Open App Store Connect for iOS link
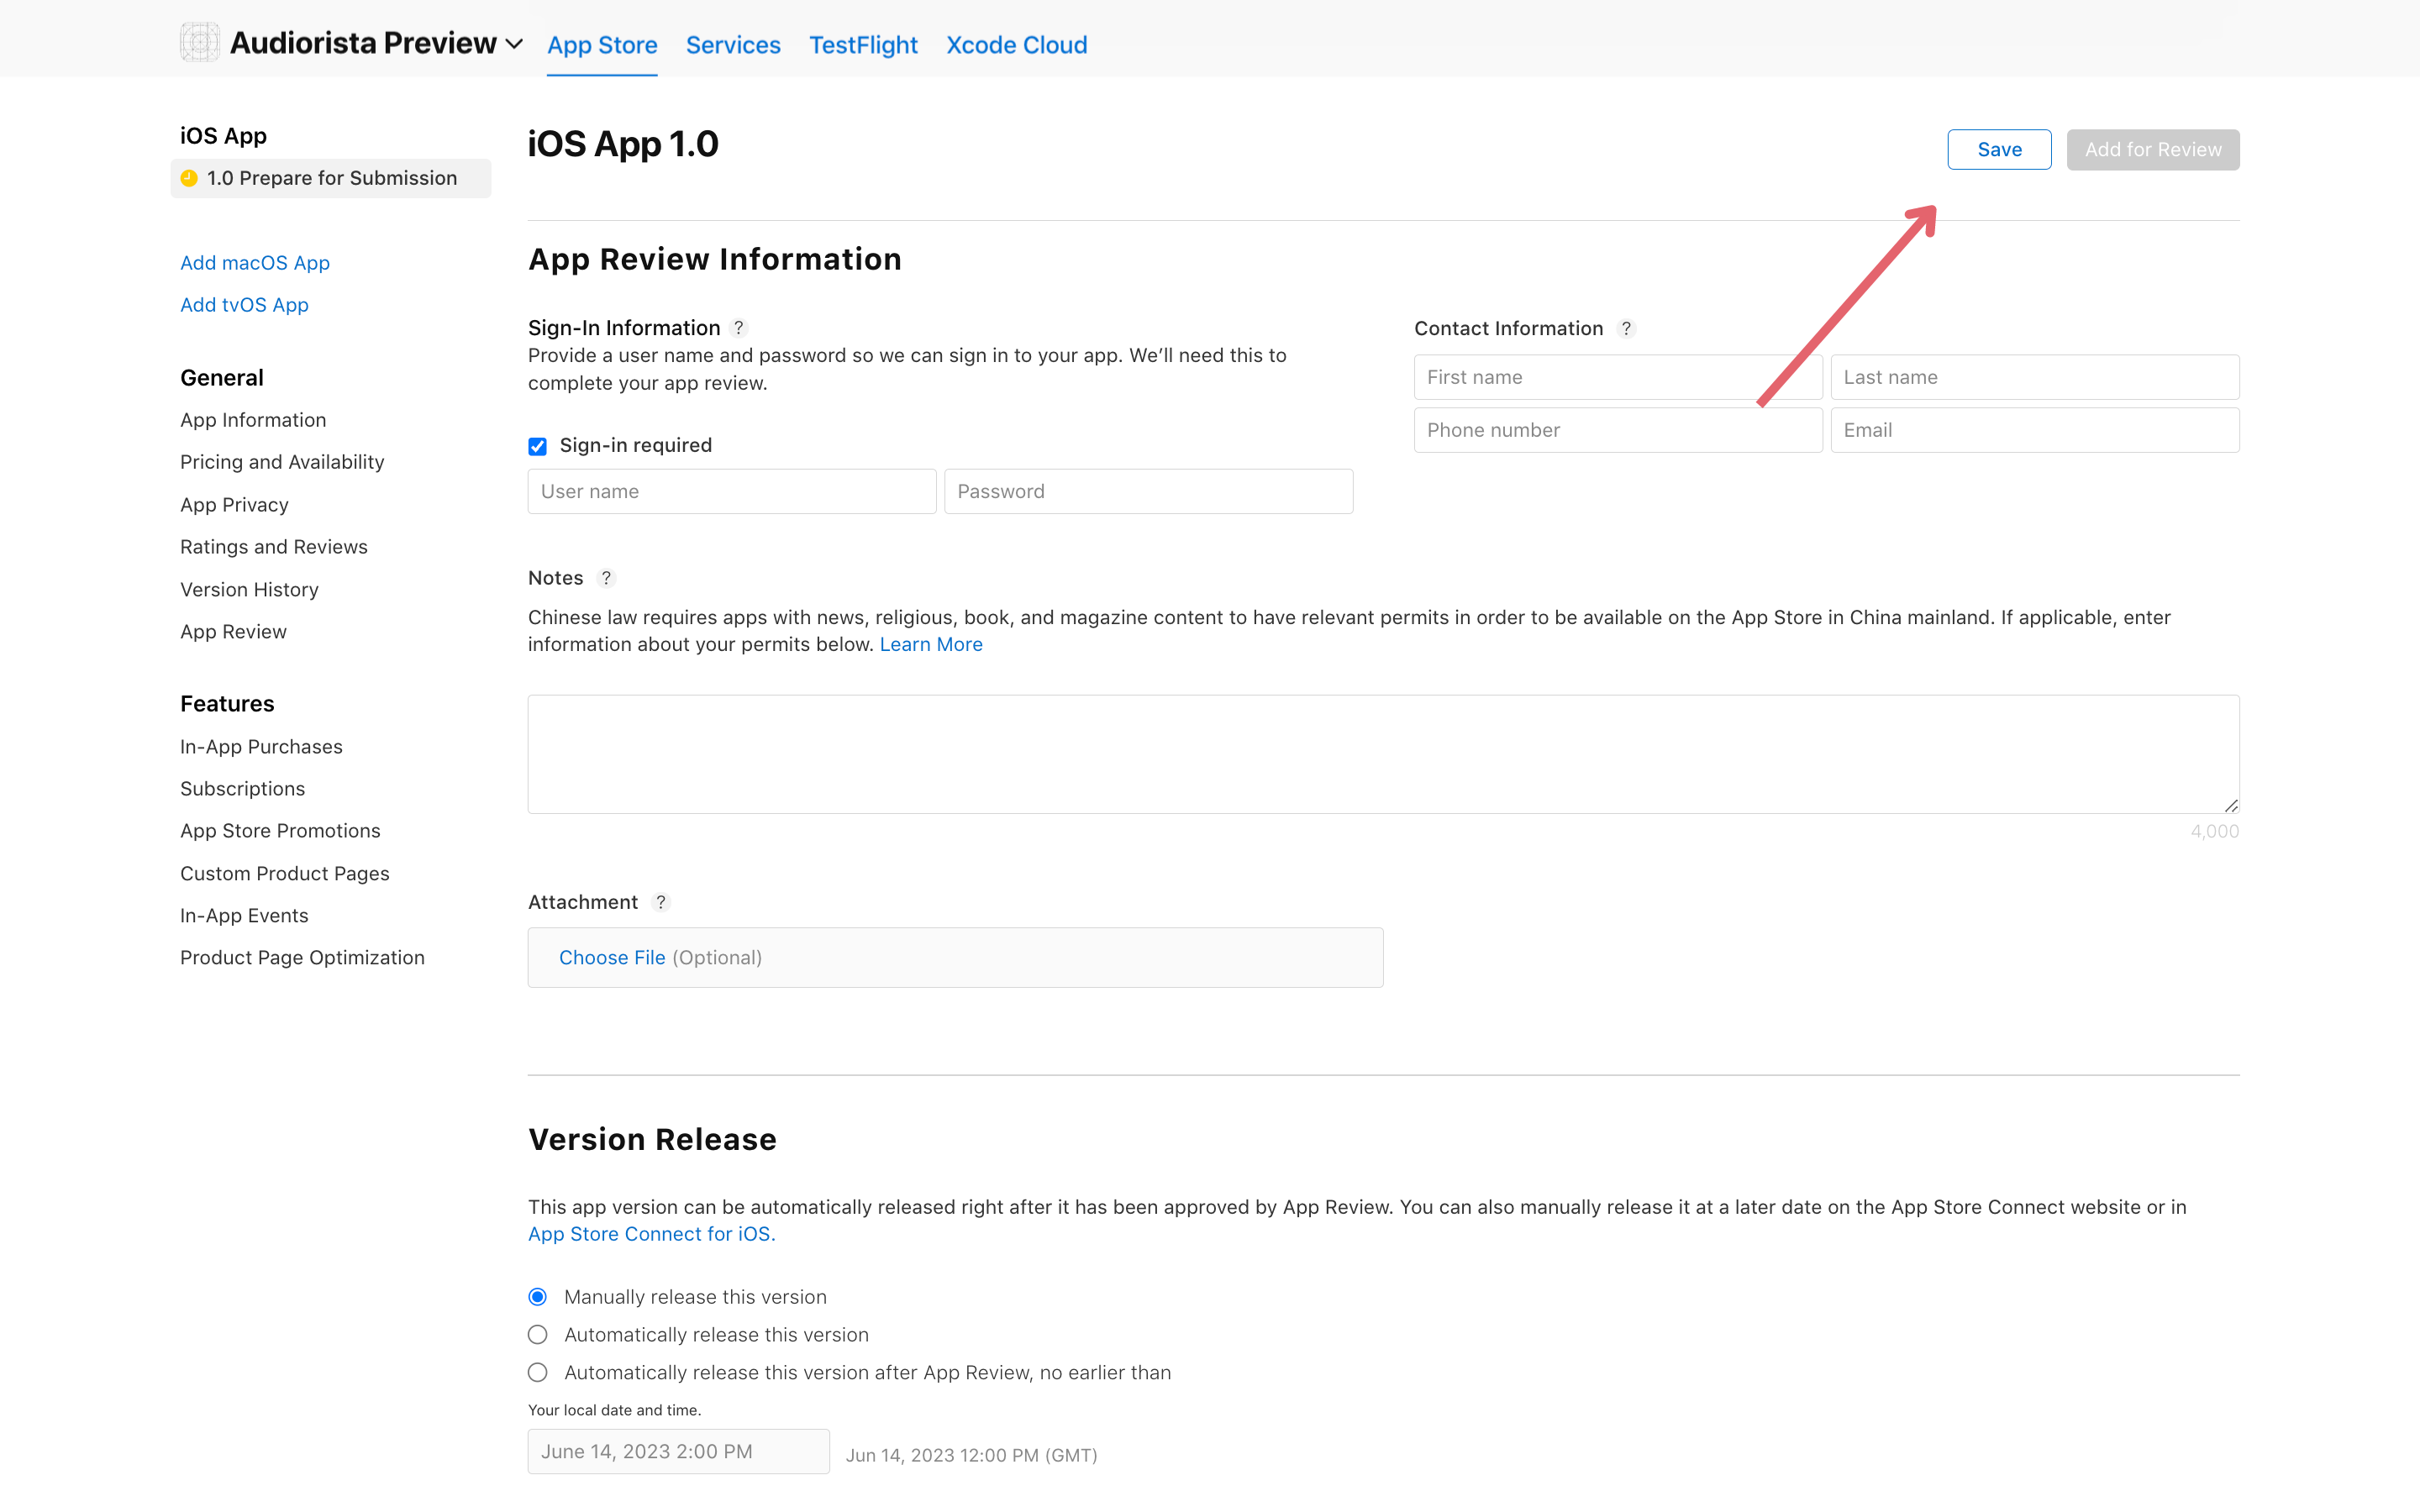 pyautogui.click(x=651, y=1234)
